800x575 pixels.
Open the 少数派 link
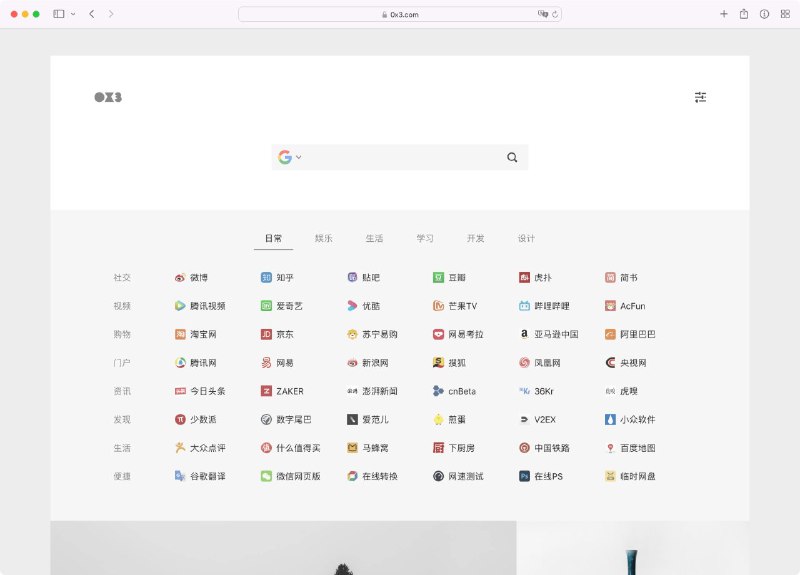coord(196,419)
